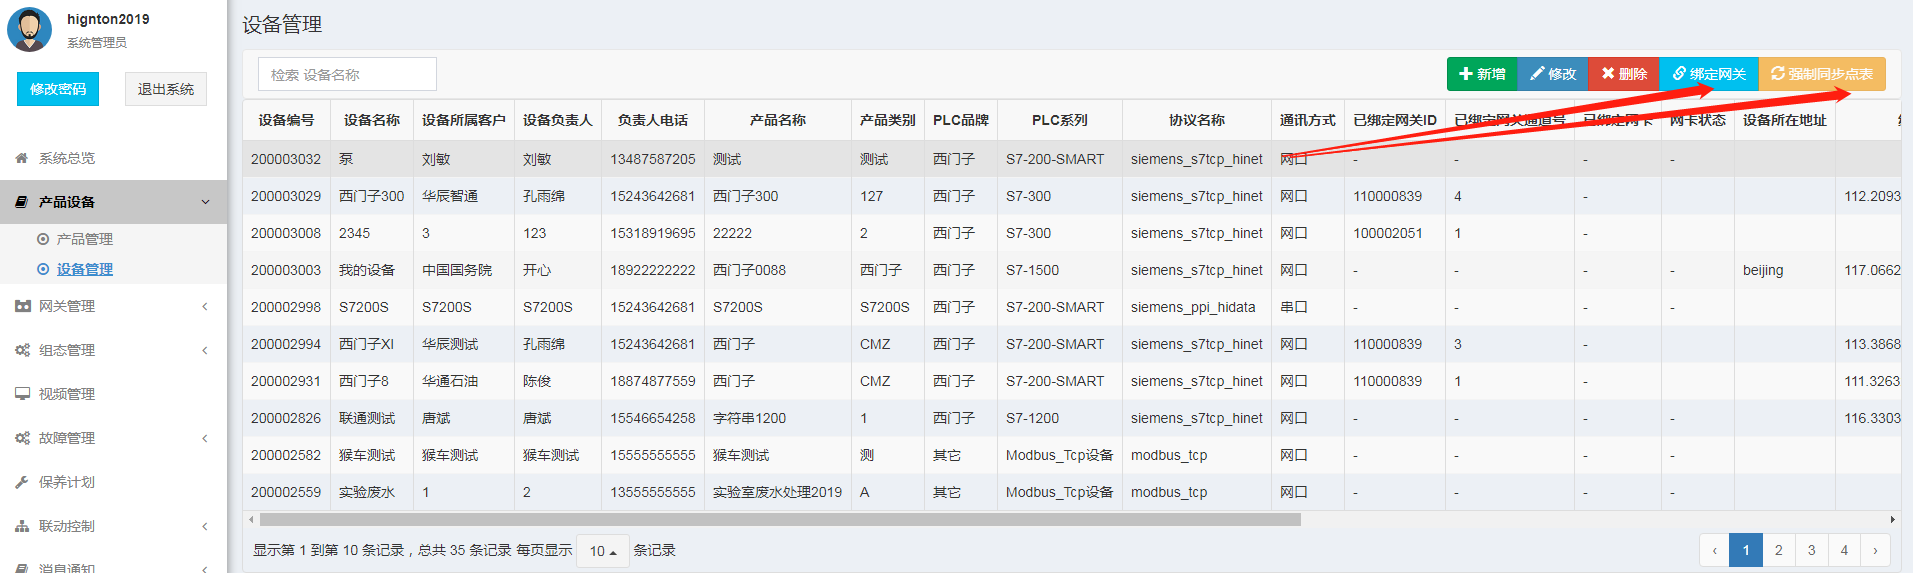Click the 设备编号 column header
This screenshot has width=1913, height=573.
[x=286, y=120]
